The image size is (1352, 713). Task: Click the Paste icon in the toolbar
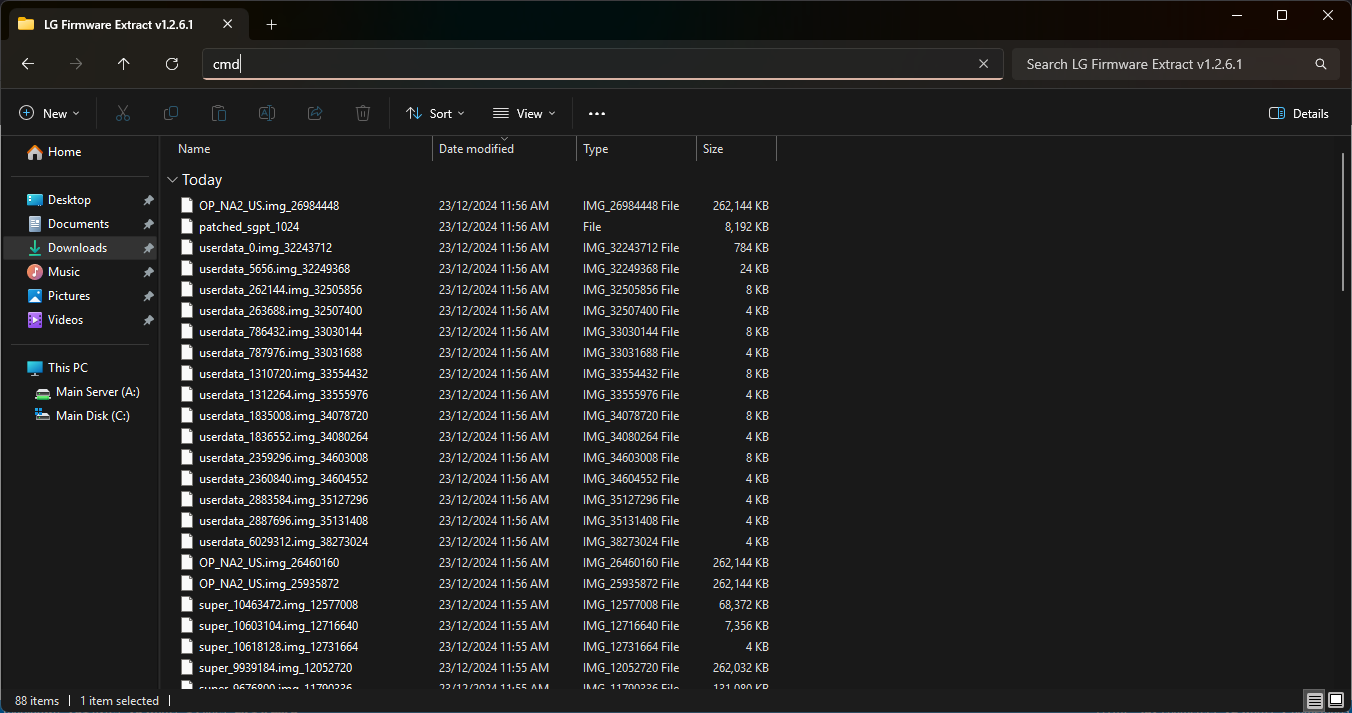(218, 113)
